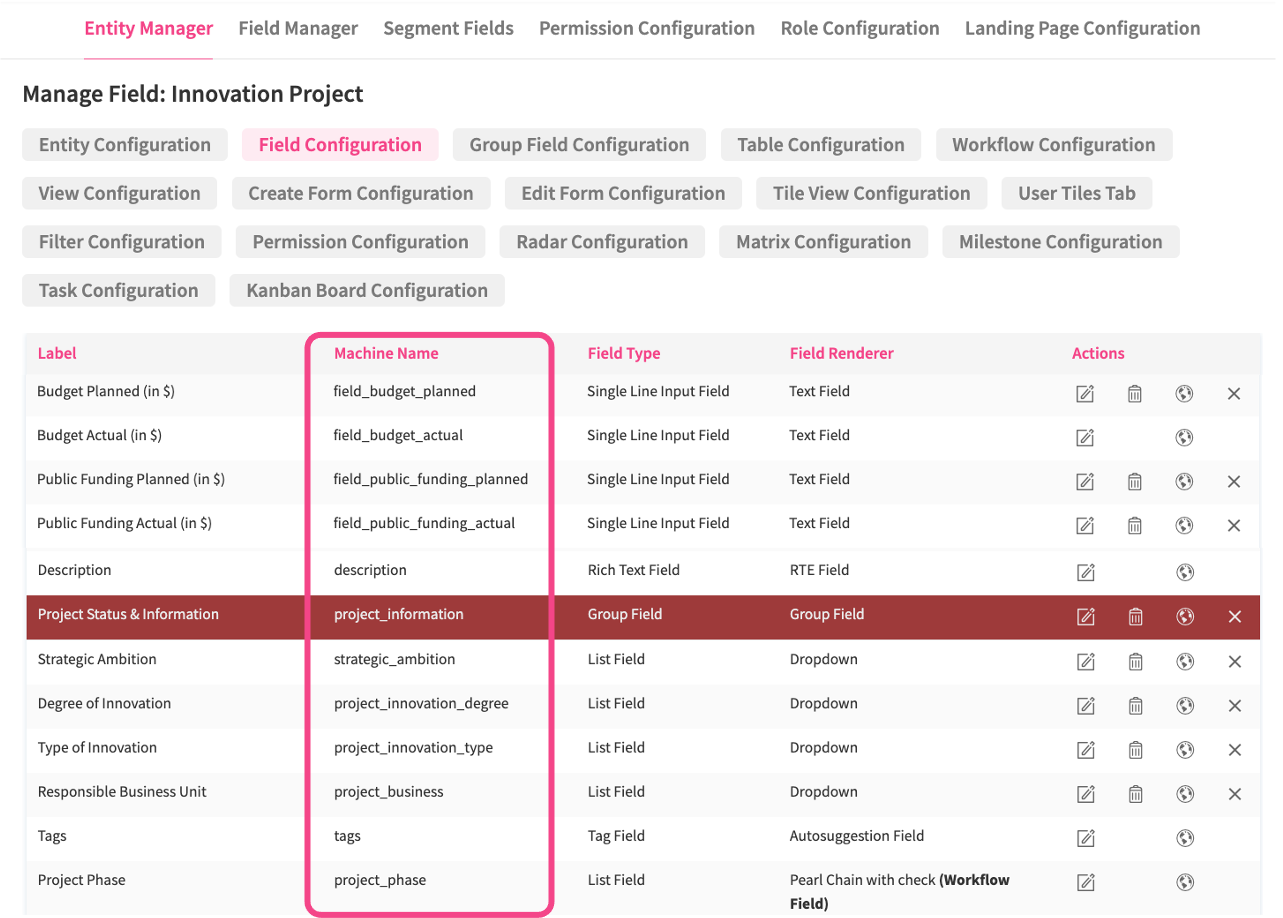Click trash icon in Public Funding Actual row

[x=1135, y=525]
